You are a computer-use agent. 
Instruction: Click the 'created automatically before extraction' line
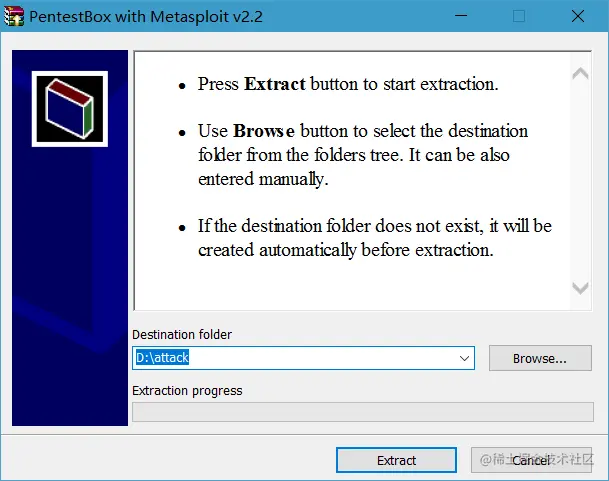(x=346, y=250)
